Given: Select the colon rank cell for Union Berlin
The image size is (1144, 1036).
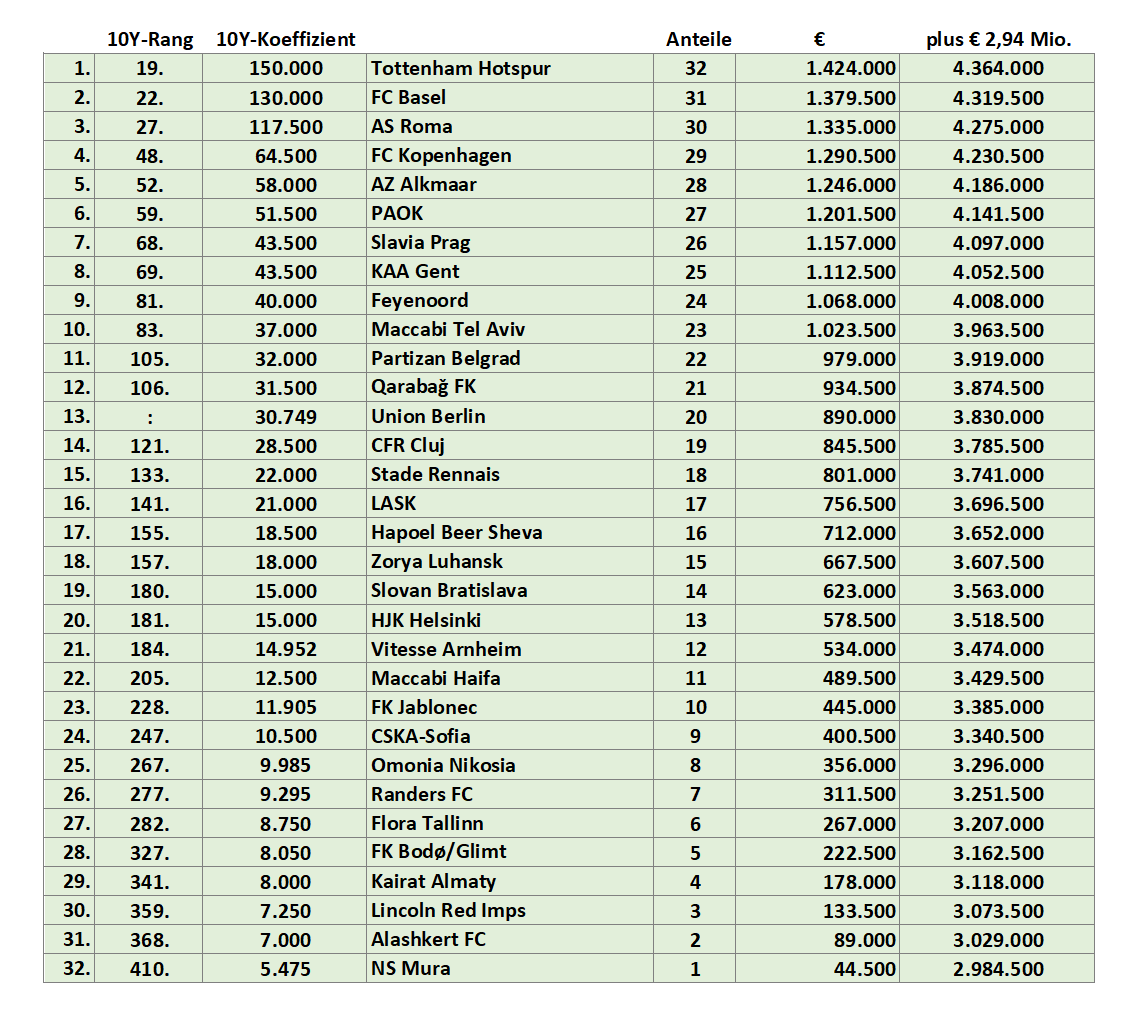Looking at the screenshot, I should [x=149, y=417].
